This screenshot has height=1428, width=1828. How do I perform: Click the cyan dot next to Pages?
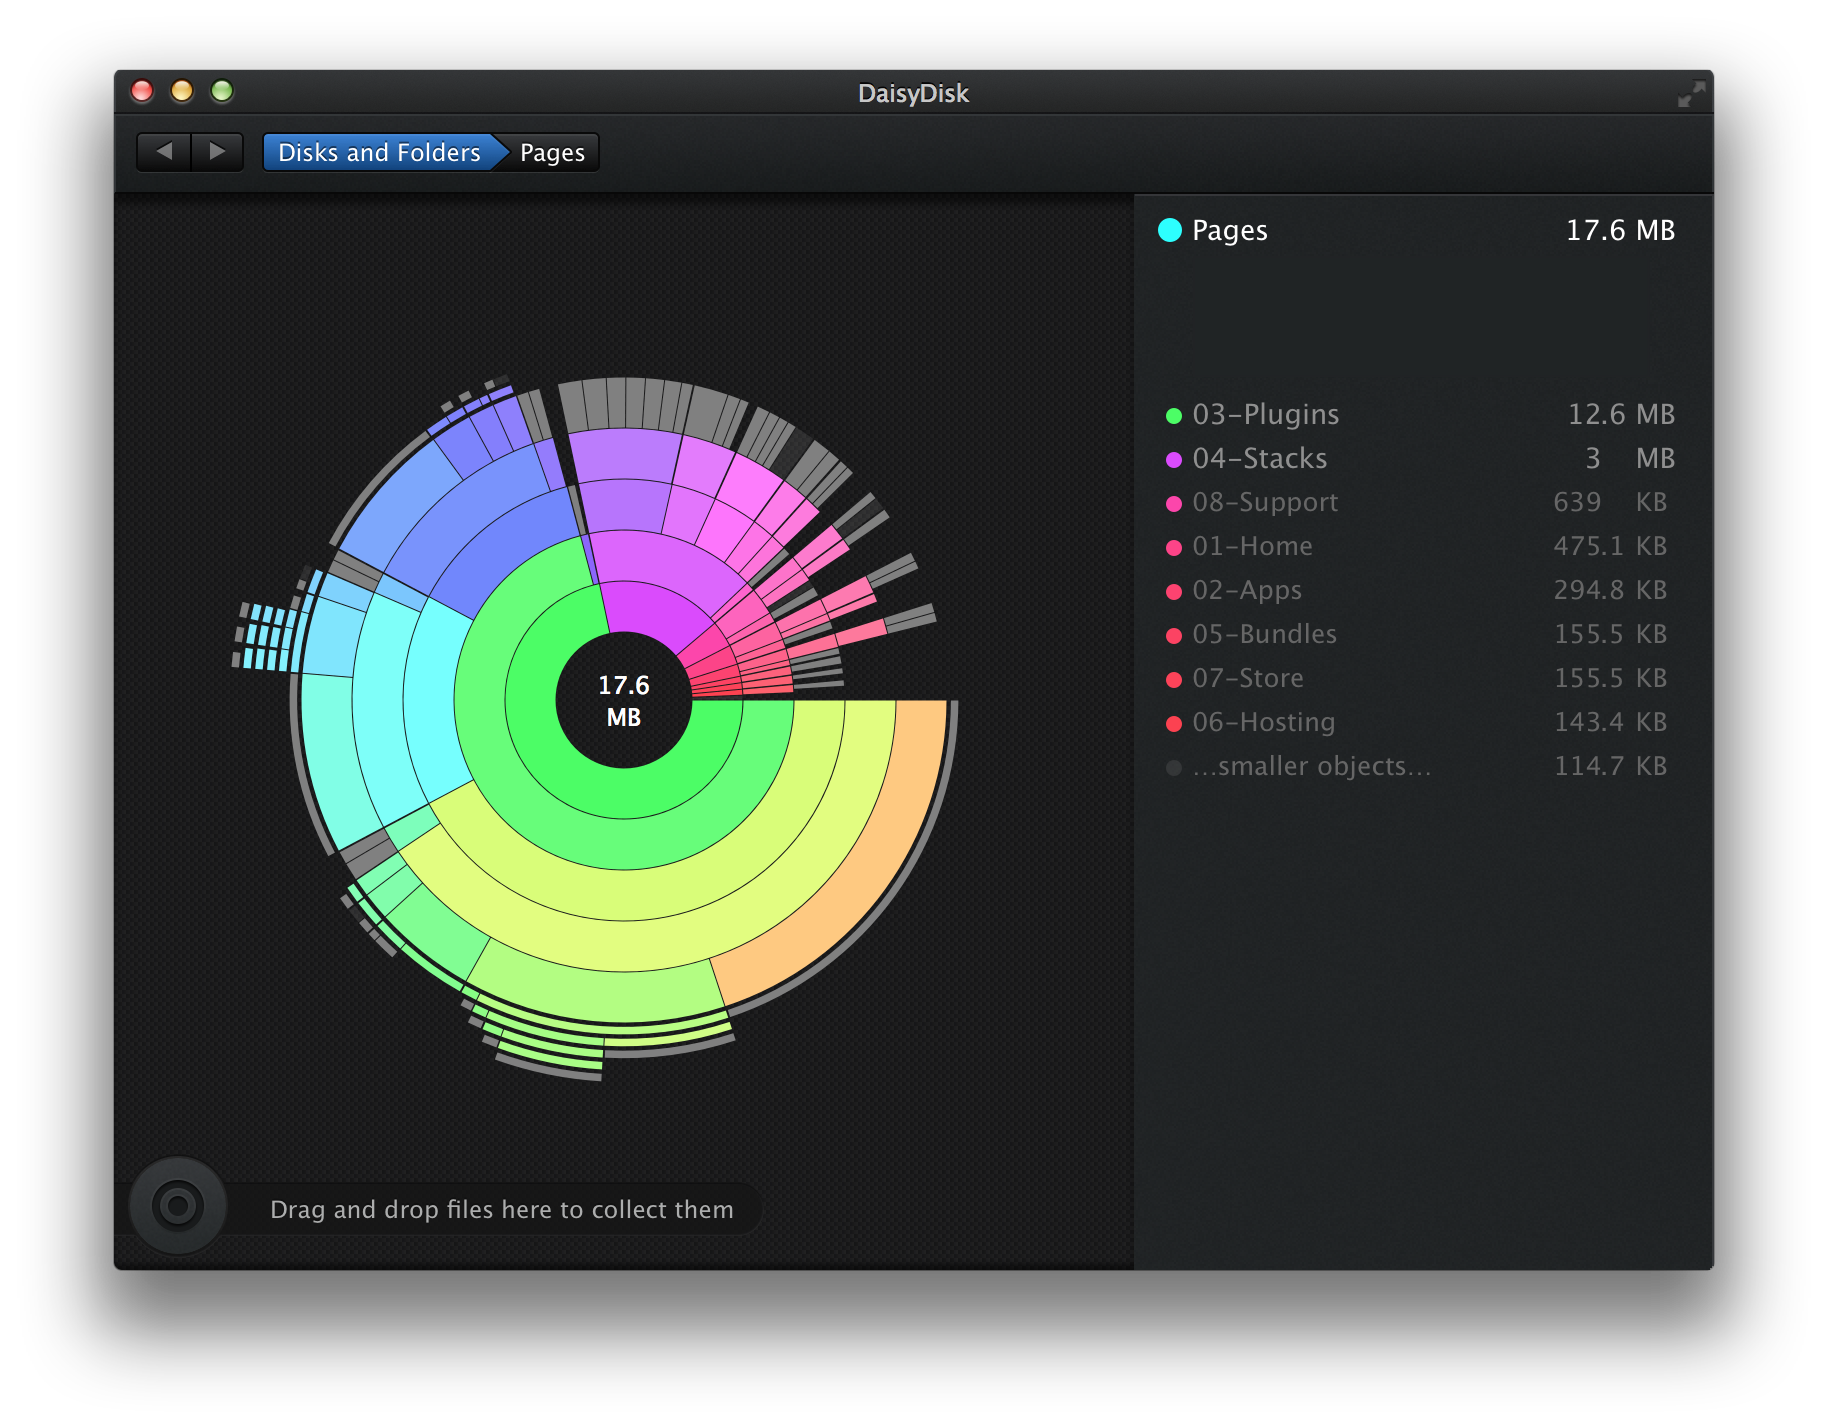1169,230
